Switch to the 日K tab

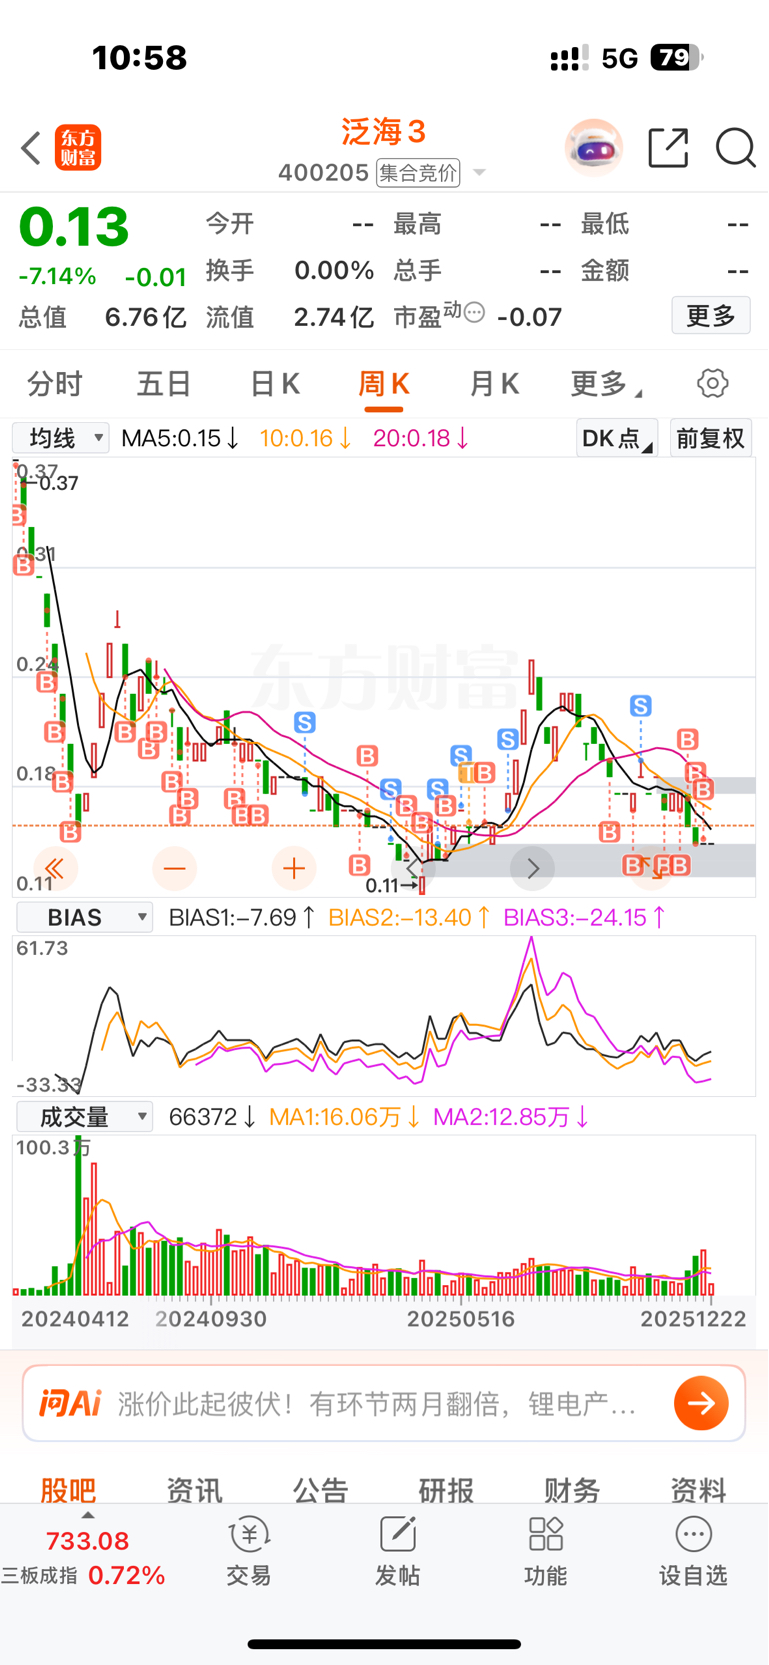274,383
